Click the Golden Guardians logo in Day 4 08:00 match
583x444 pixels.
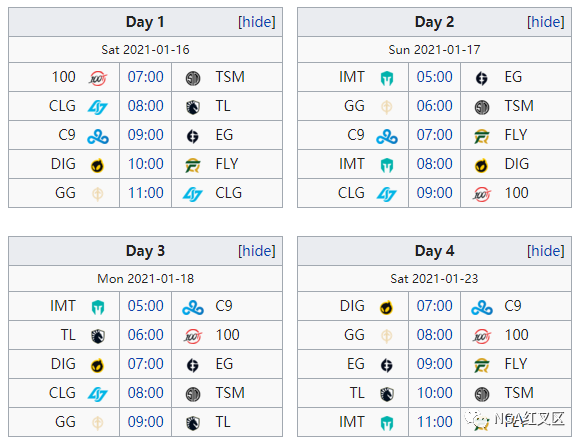pyautogui.click(x=387, y=336)
